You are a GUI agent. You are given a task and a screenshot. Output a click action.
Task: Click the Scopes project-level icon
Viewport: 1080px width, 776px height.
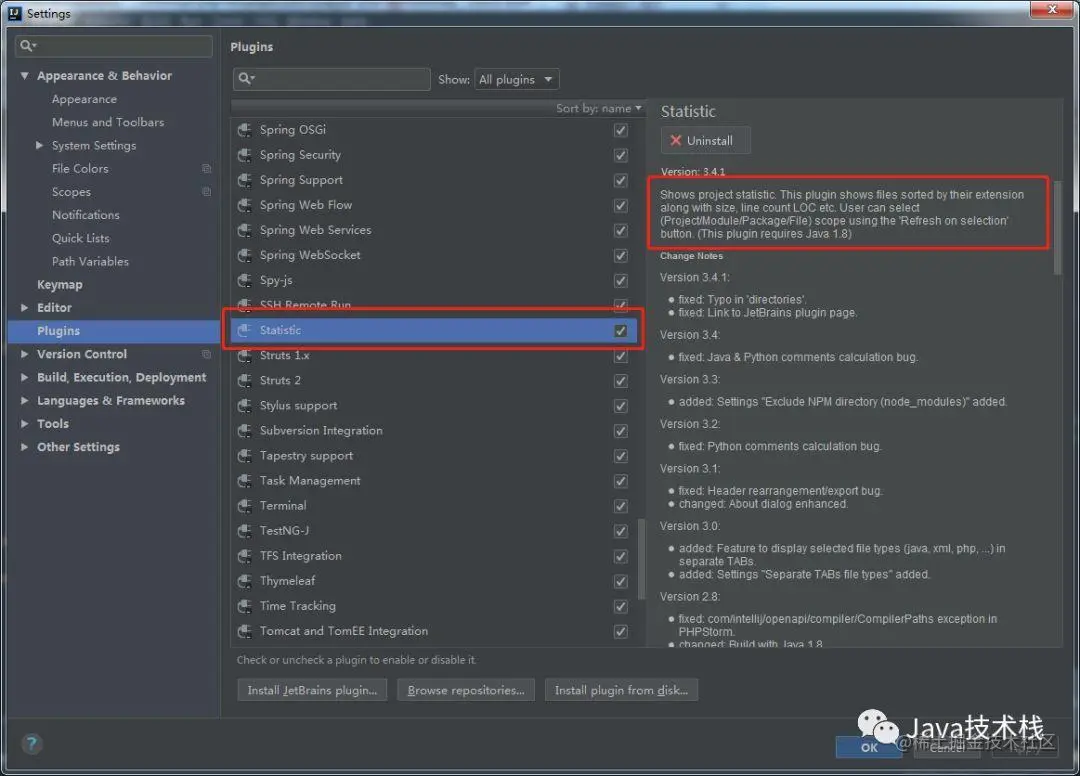click(206, 191)
